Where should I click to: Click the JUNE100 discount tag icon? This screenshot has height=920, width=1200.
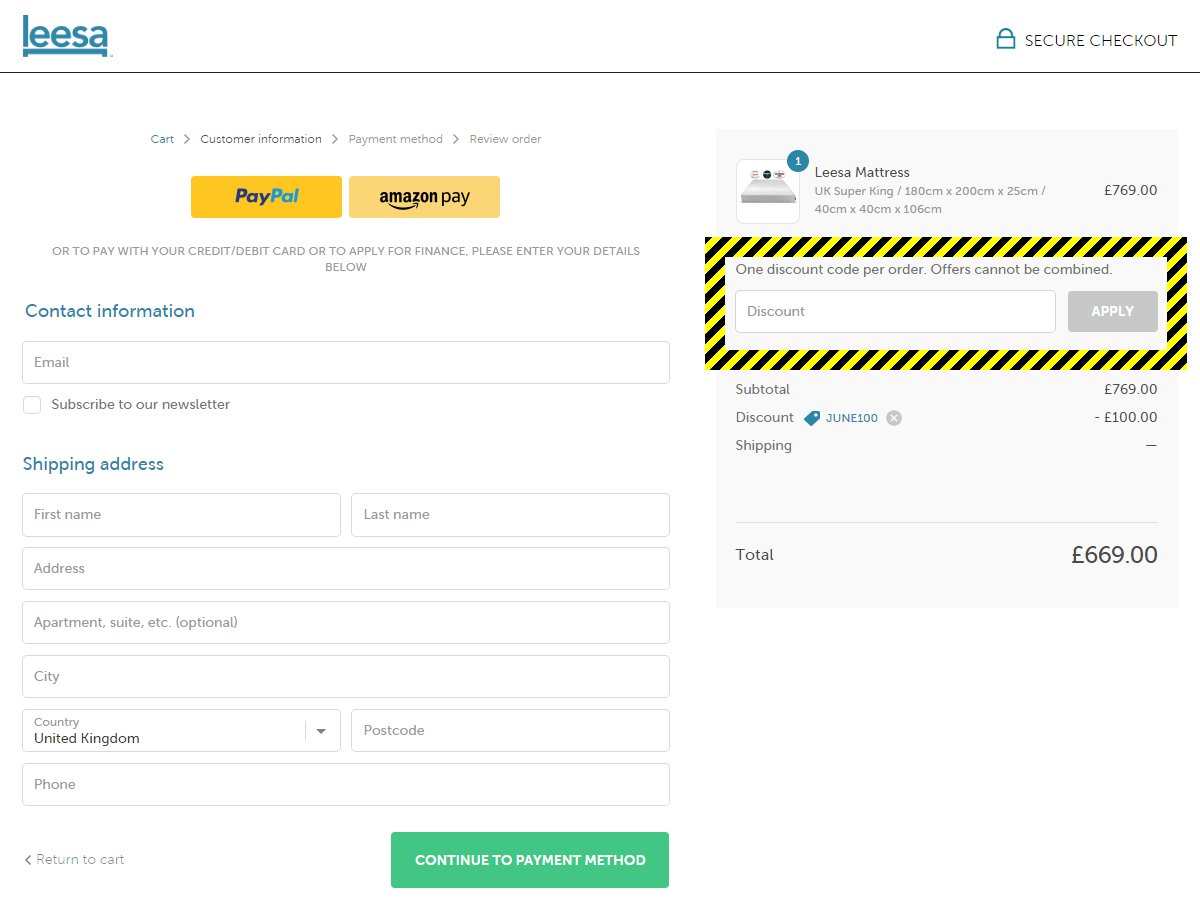click(x=812, y=418)
